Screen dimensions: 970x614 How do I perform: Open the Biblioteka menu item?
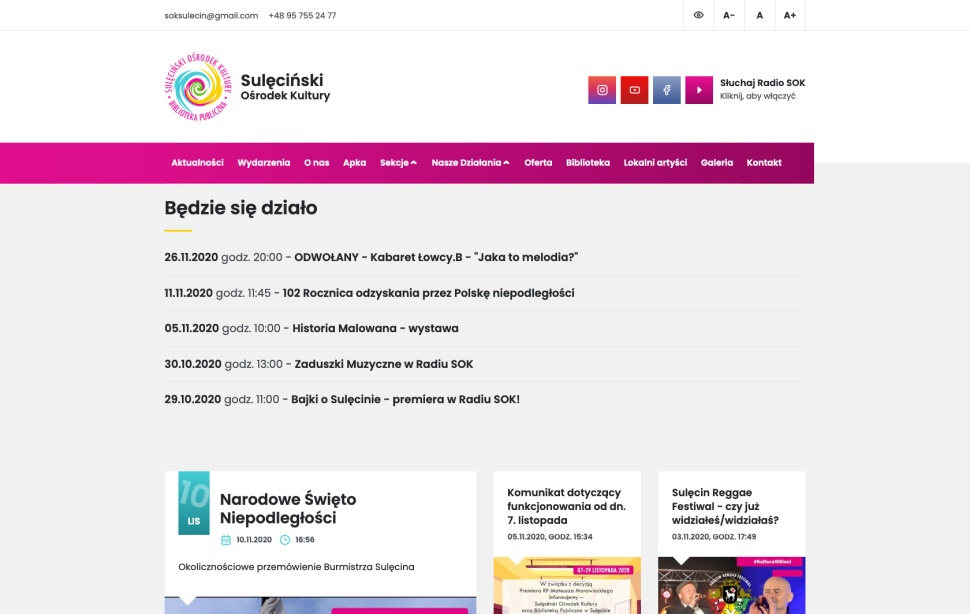[587, 162]
